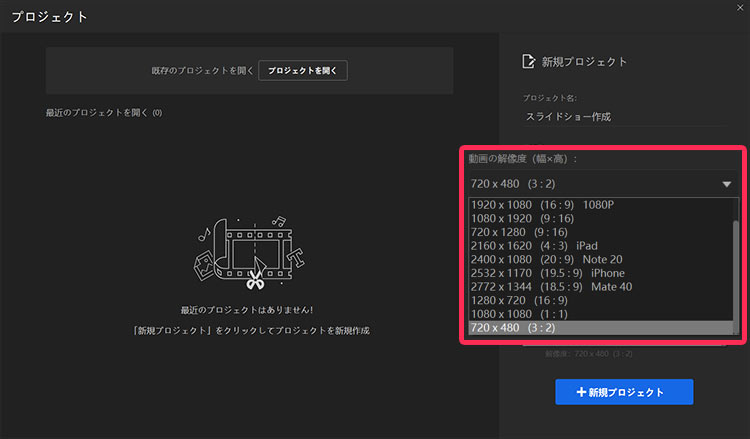The image size is (750, 439).
Task: Click the new project document icon
Action: pos(528,62)
